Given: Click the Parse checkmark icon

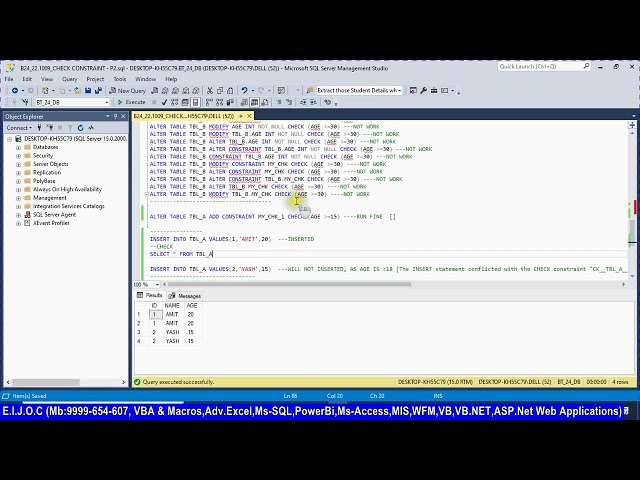Looking at the screenshot, I should [x=164, y=102].
